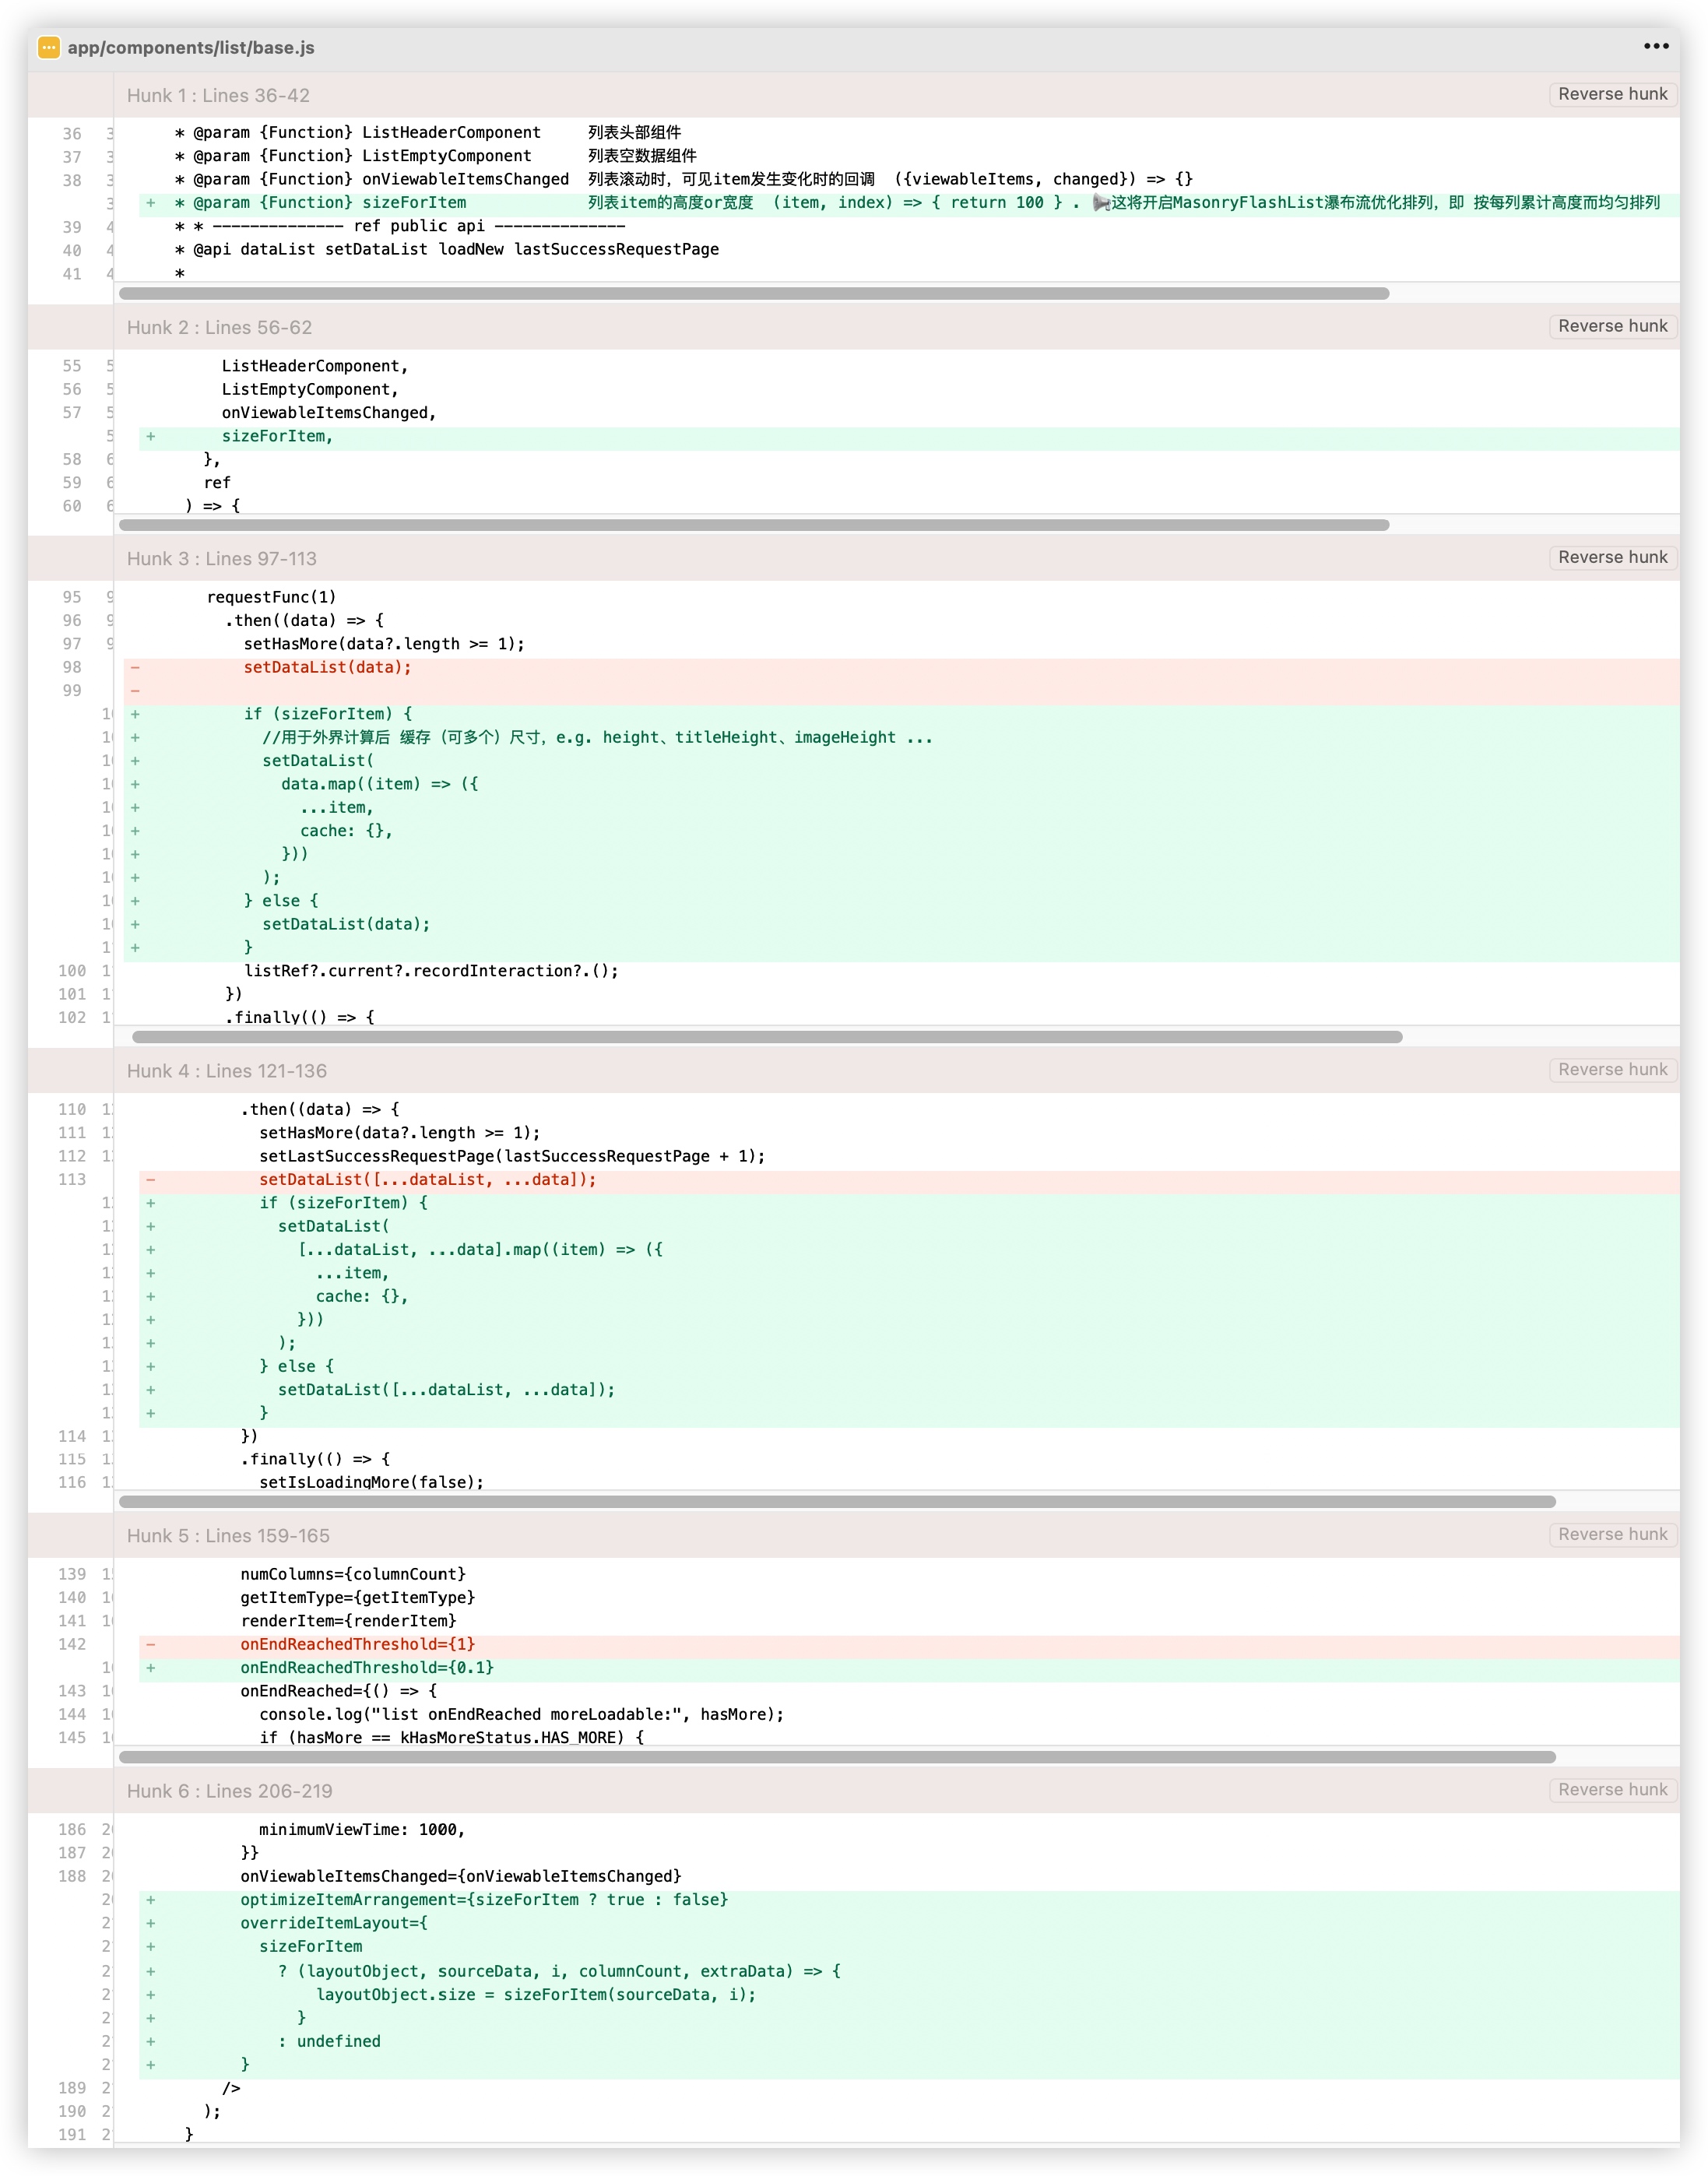Click the plus marker beside added sizeForItem, line
1708x2176 pixels.
[x=150, y=436]
